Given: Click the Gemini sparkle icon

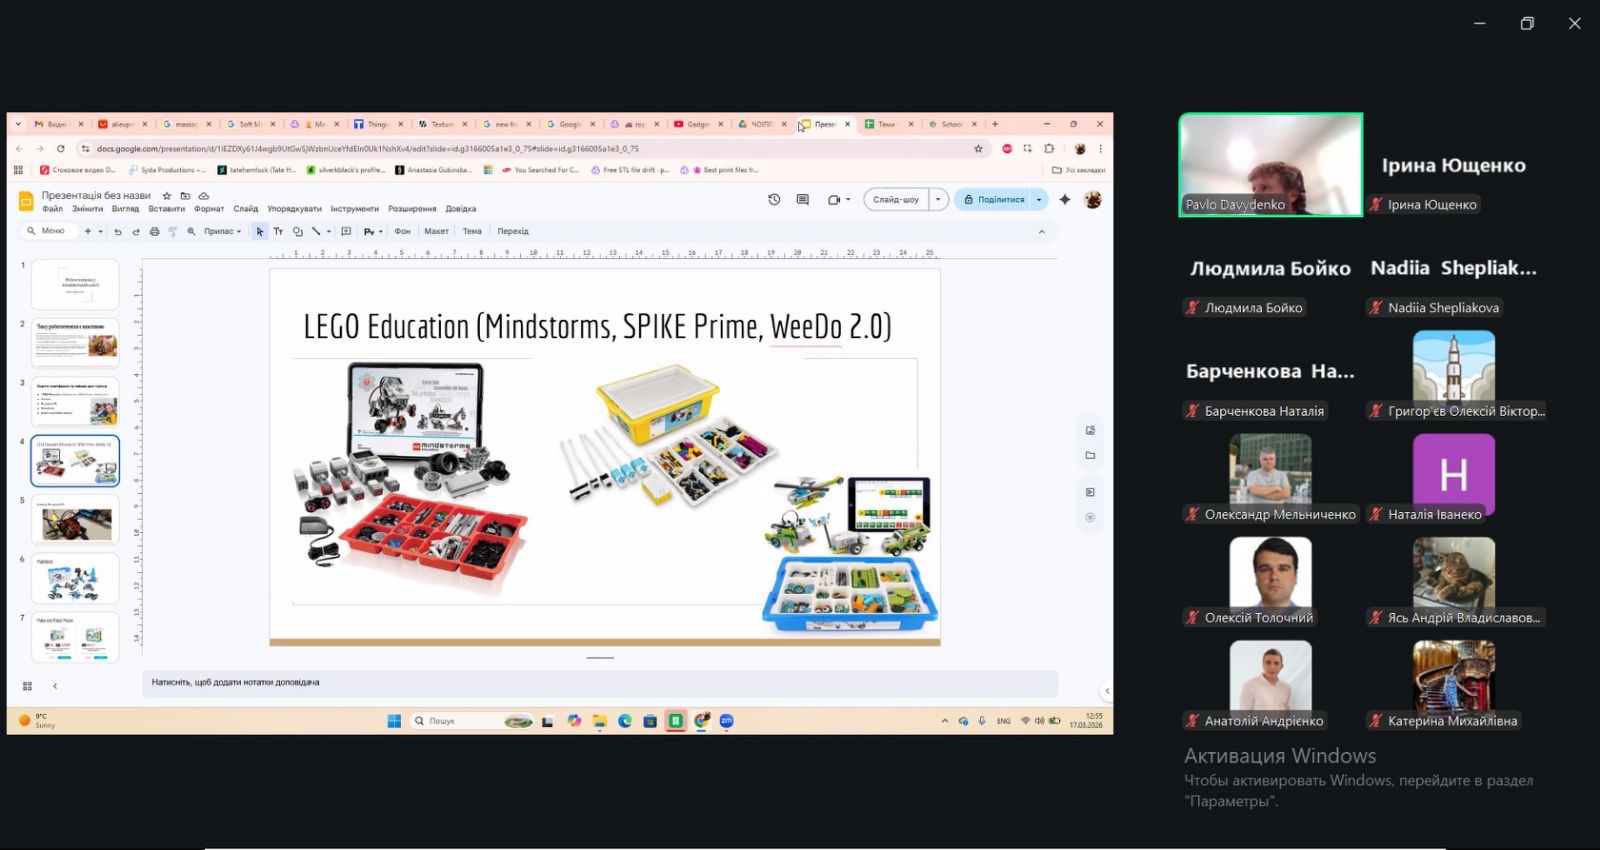Looking at the screenshot, I should pos(1065,200).
